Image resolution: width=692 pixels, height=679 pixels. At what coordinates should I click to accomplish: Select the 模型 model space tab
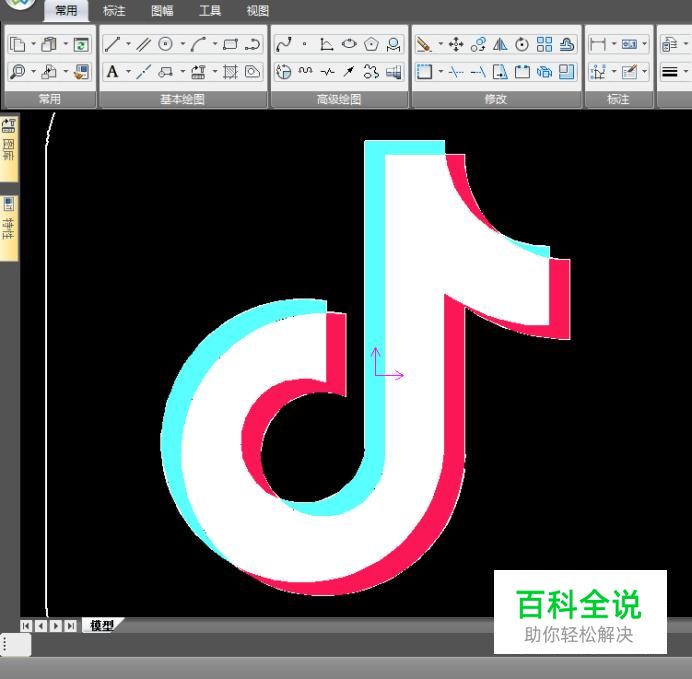tap(102, 625)
